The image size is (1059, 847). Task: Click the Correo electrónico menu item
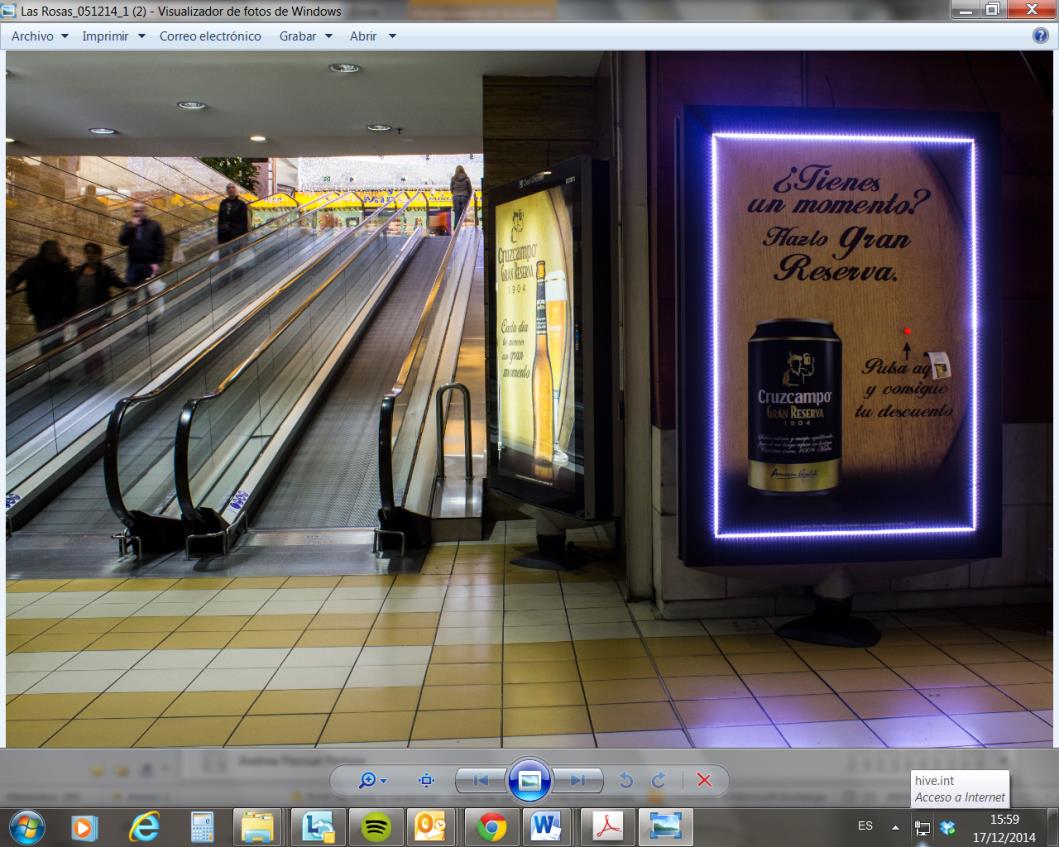tap(210, 36)
